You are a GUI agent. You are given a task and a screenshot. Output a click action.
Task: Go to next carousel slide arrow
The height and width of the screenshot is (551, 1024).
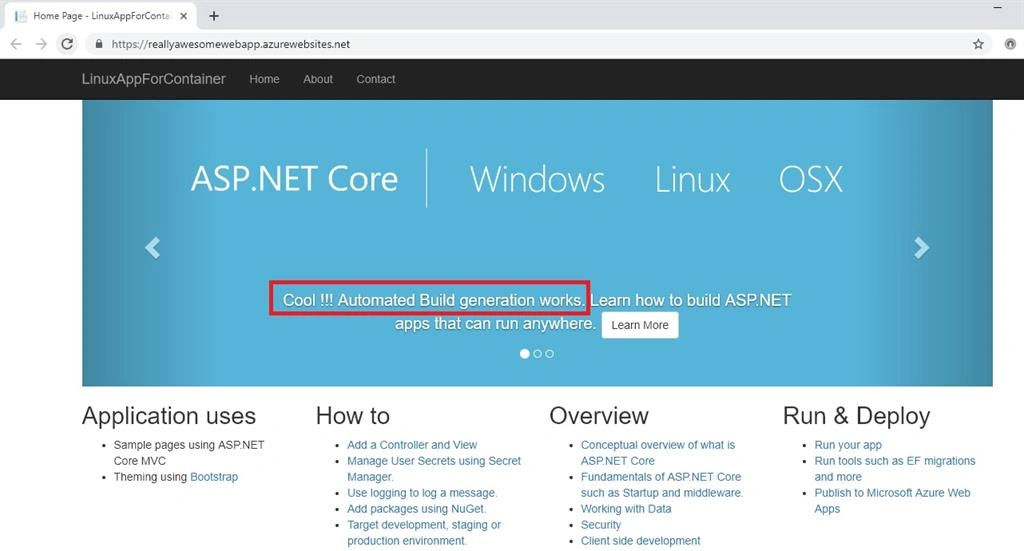coord(921,247)
